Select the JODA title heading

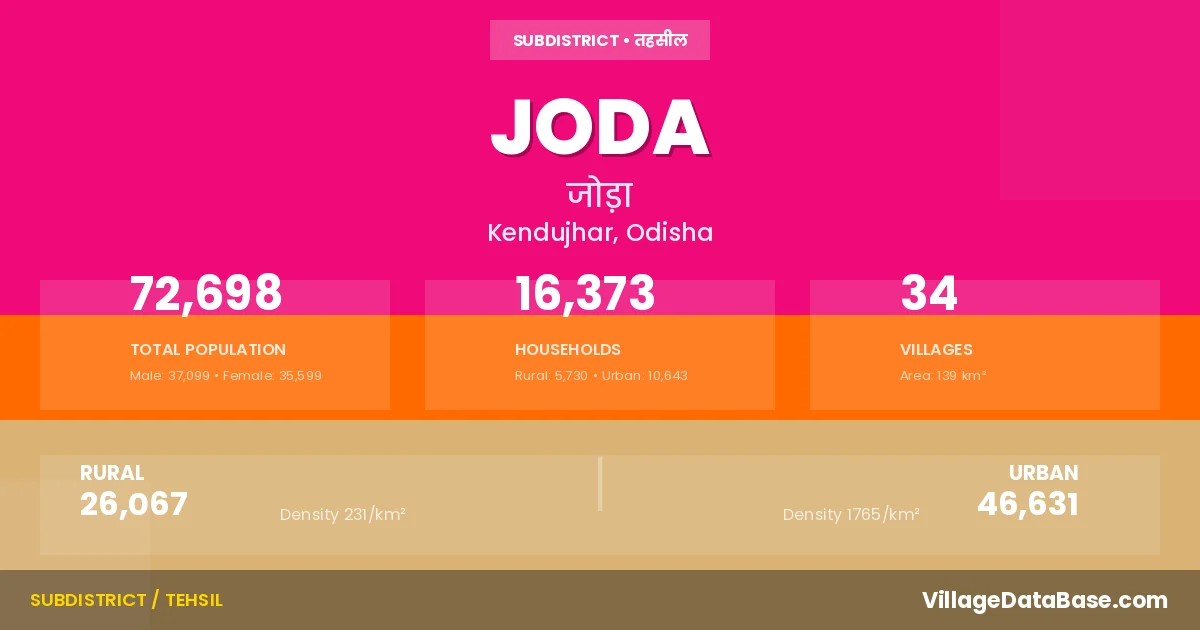600,128
